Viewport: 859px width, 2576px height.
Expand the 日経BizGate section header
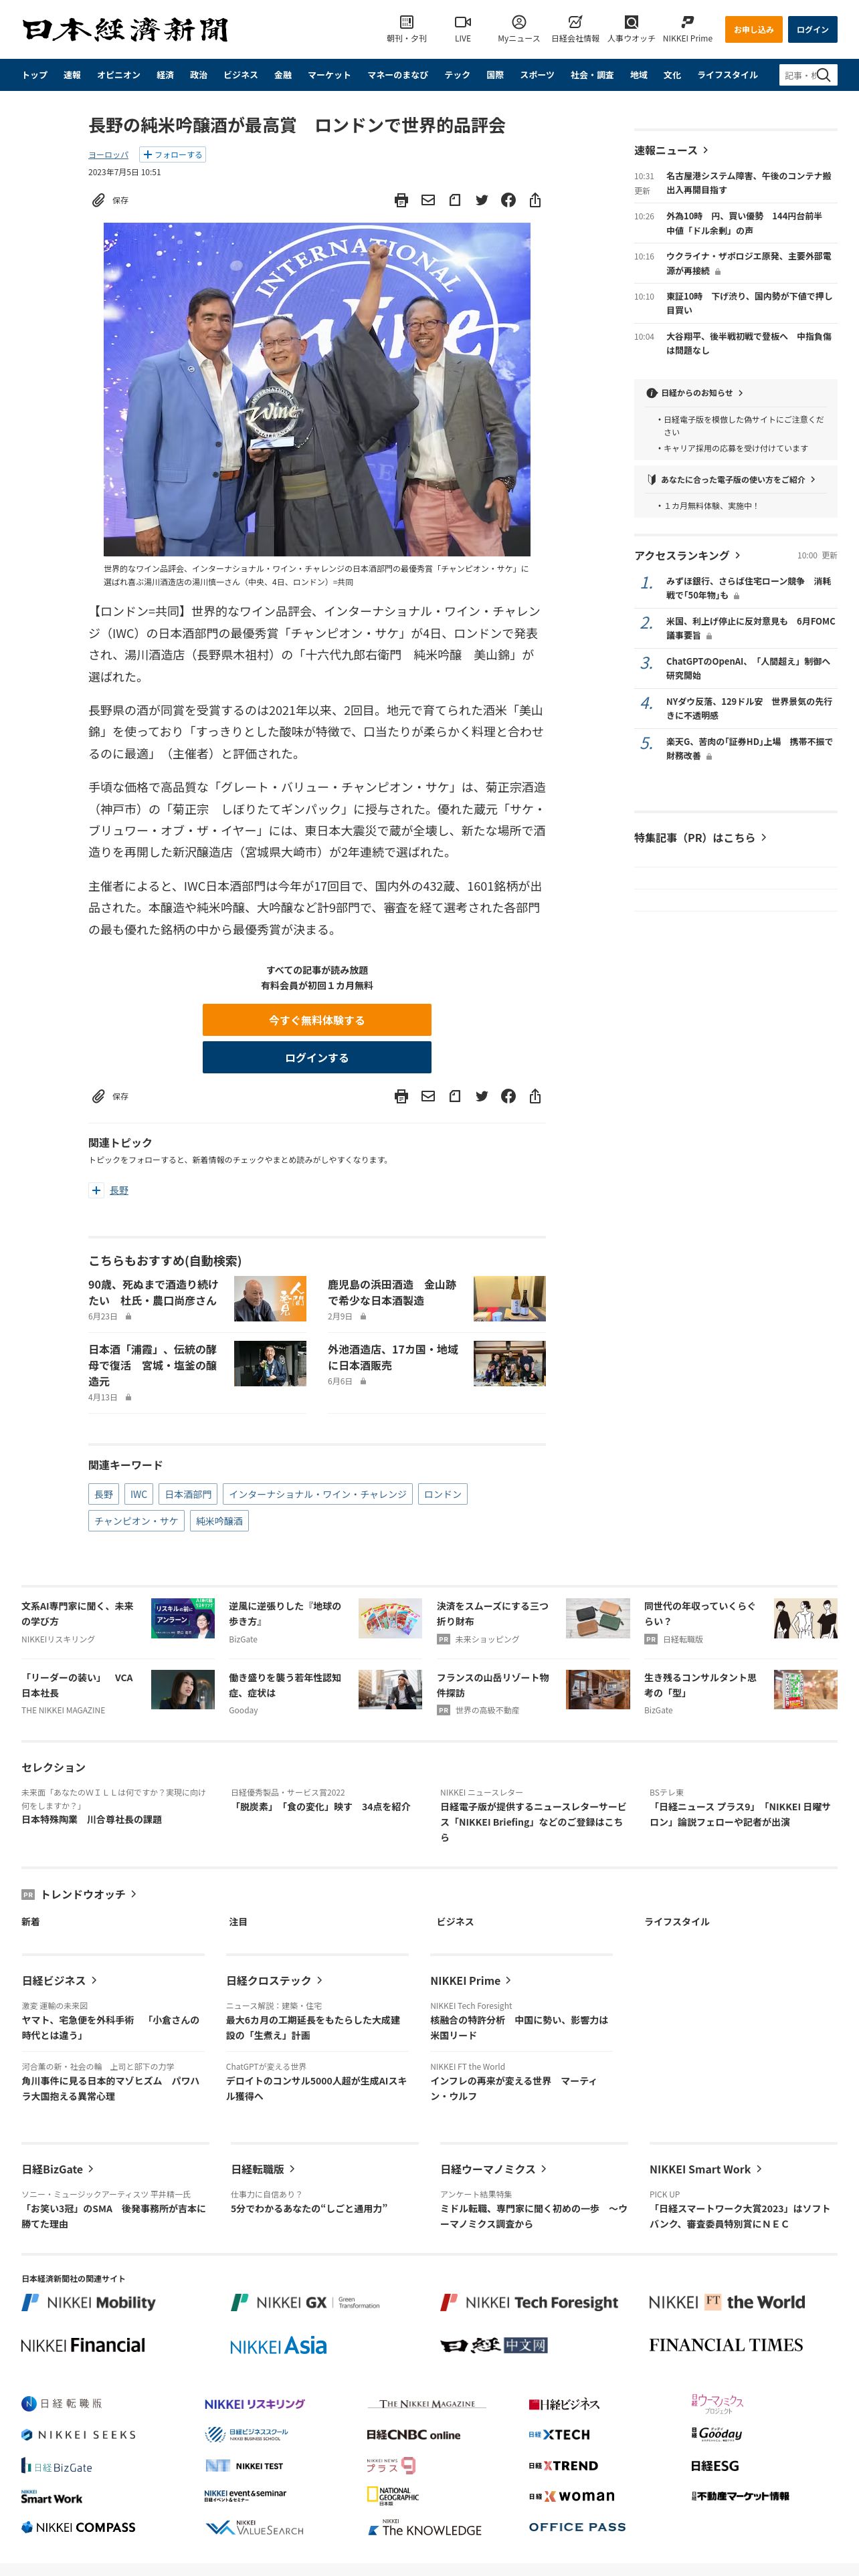coord(58,2169)
